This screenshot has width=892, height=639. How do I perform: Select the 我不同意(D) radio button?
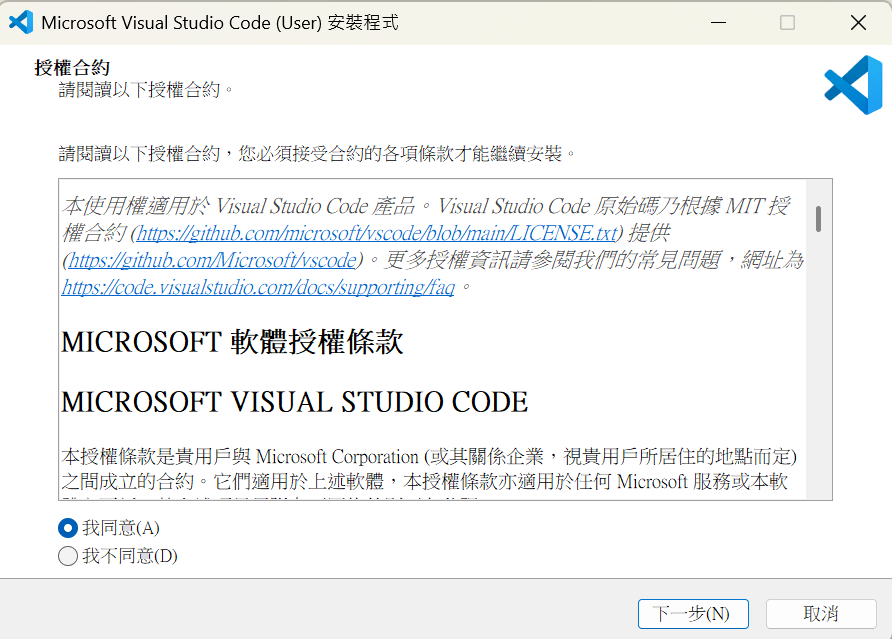[x=68, y=556]
